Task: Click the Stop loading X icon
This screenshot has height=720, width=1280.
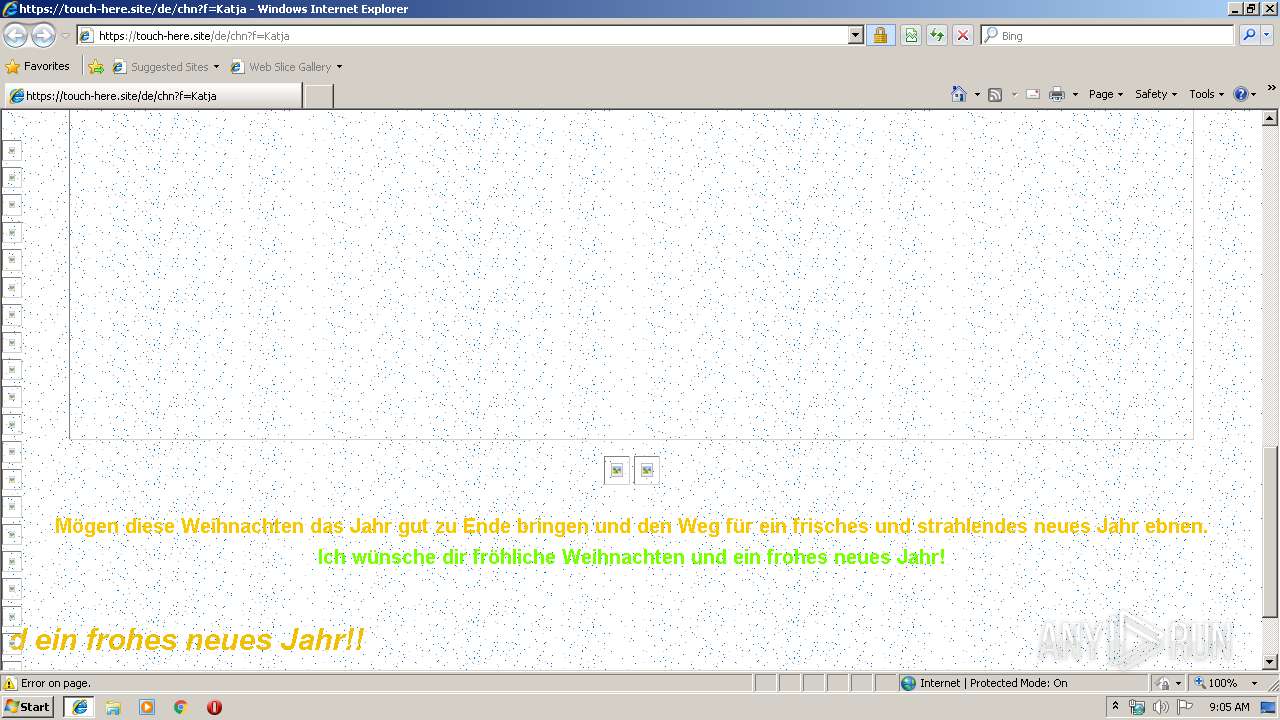Action: 963,35
